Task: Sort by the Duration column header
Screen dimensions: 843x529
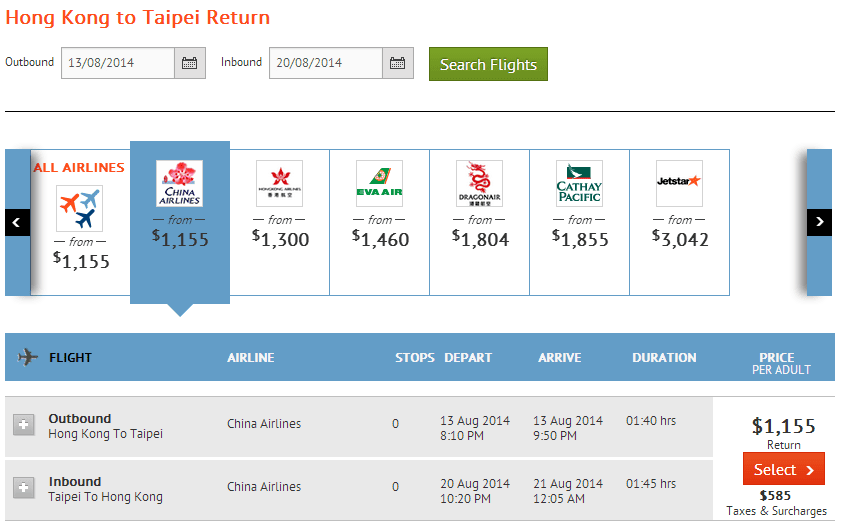Action: (664, 357)
